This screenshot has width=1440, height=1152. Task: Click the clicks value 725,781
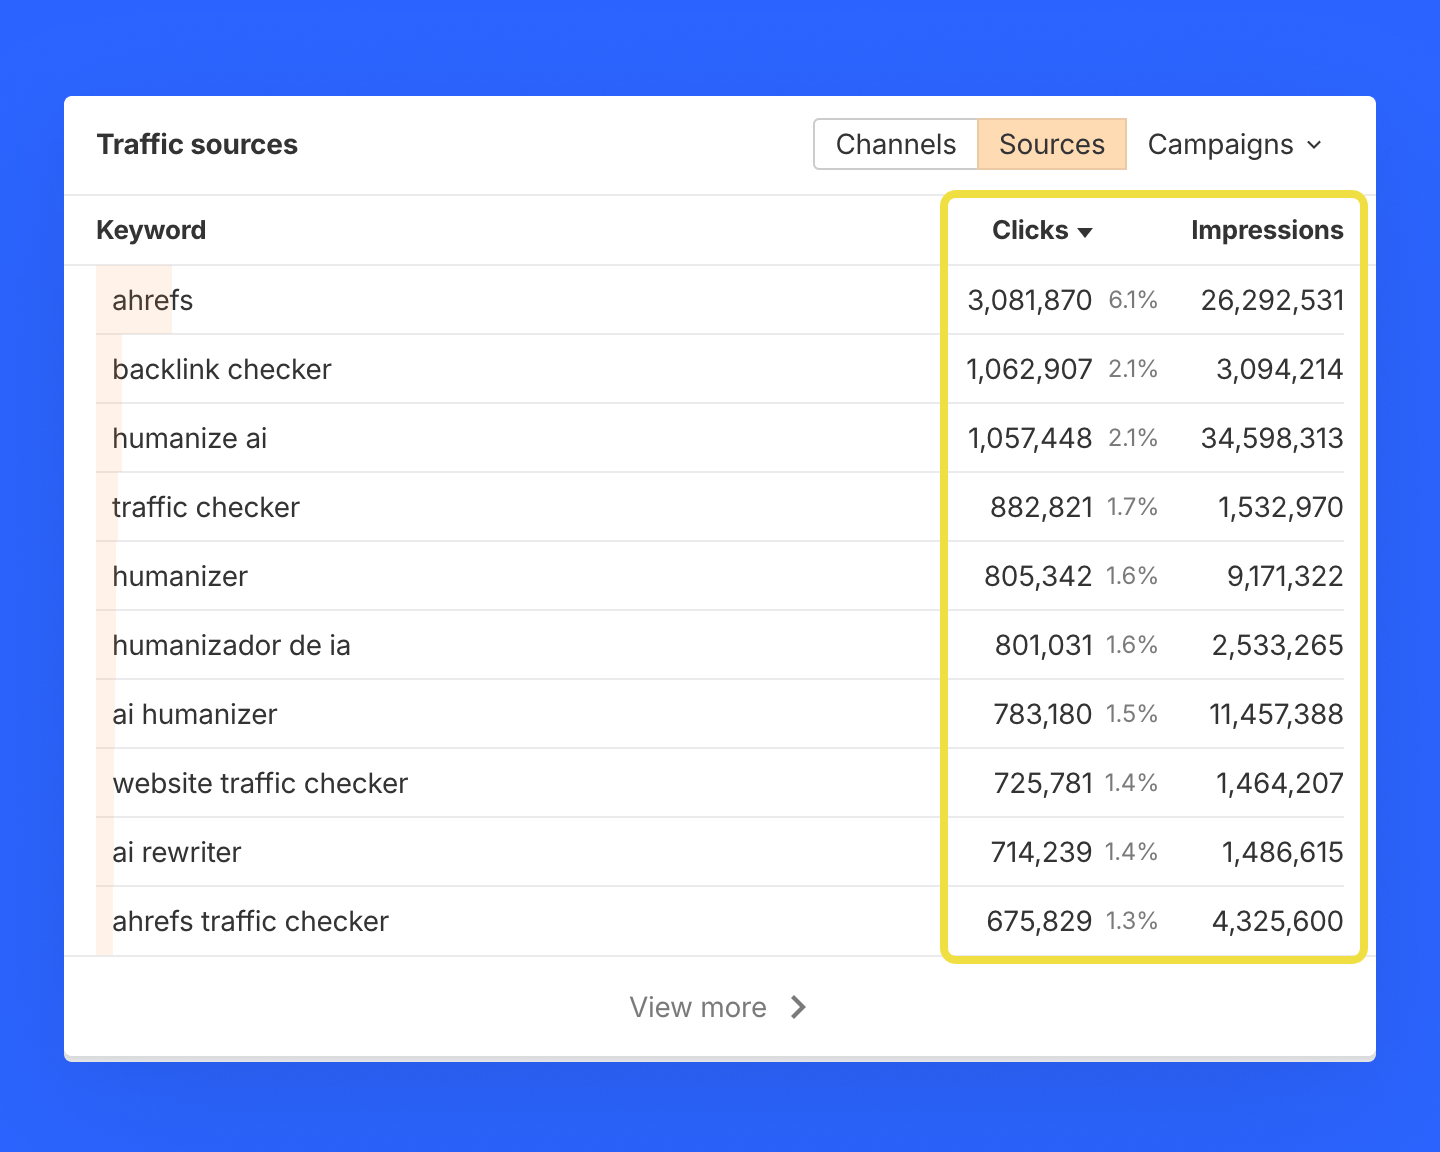click(x=1043, y=783)
